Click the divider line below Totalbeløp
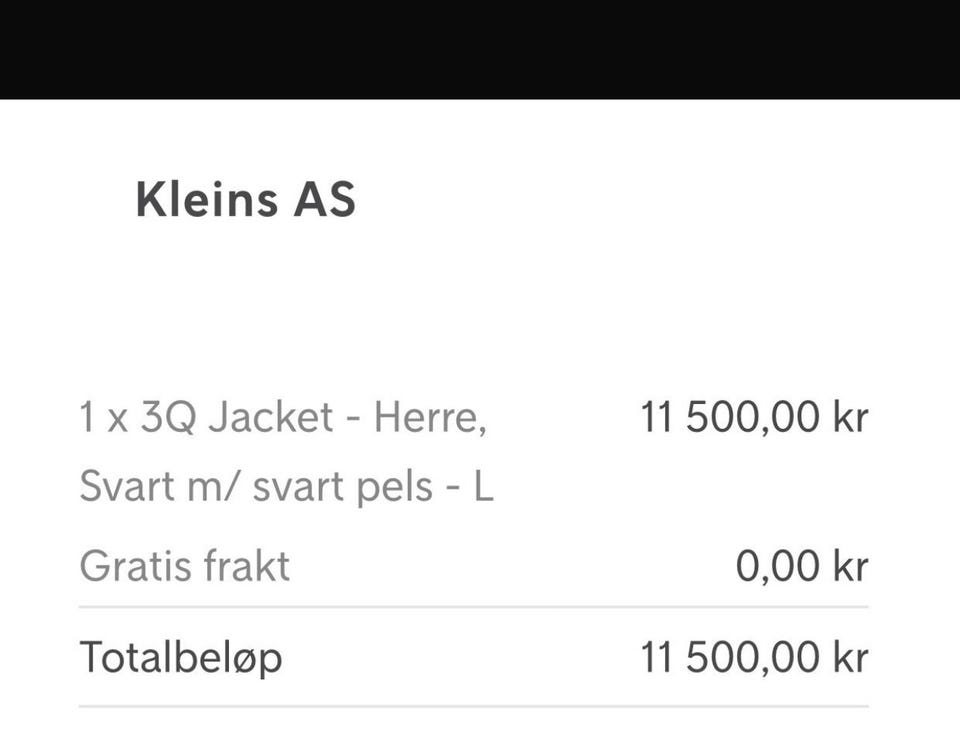This screenshot has width=960, height=752. (474, 706)
